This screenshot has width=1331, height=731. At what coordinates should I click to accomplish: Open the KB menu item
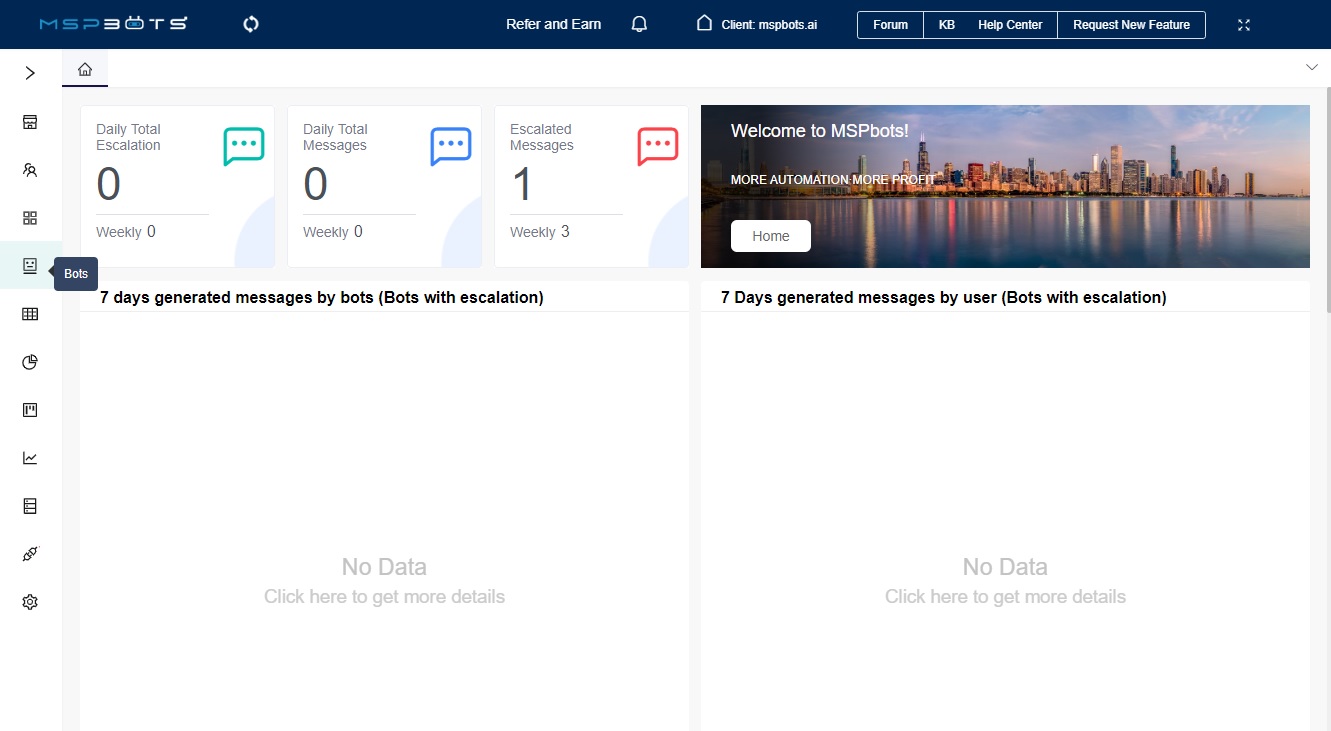click(x=946, y=24)
